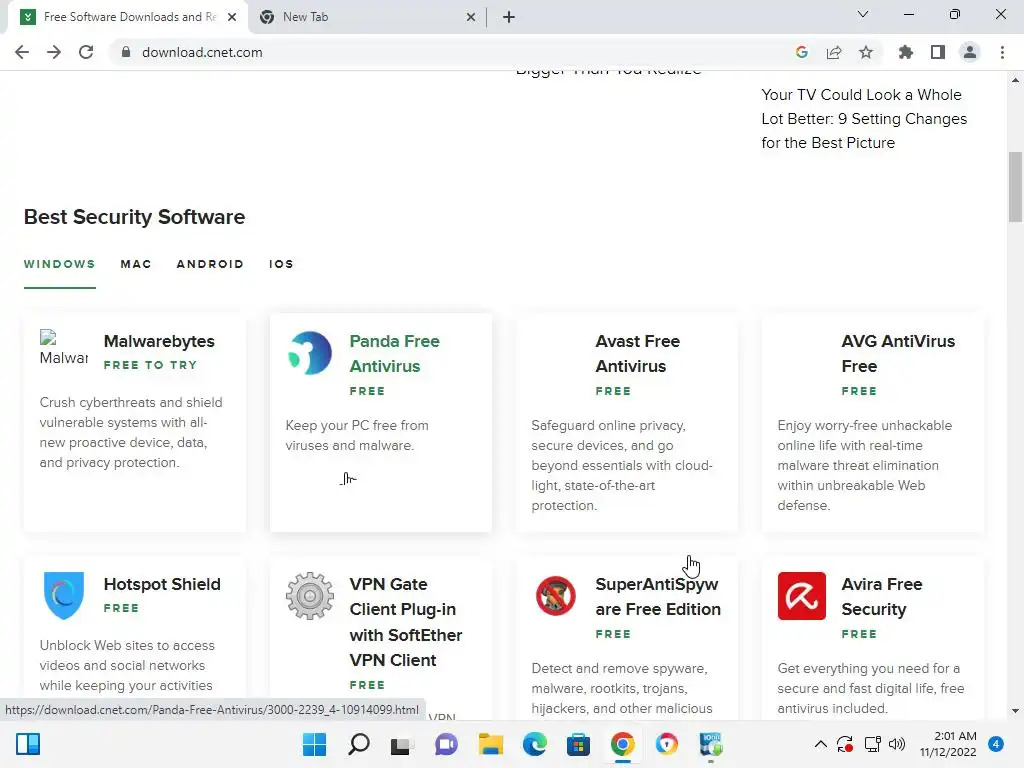Open Widgets panel on taskbar
Image resolution: width=1024 pixels, height=768 pixels.
point(28,744)
